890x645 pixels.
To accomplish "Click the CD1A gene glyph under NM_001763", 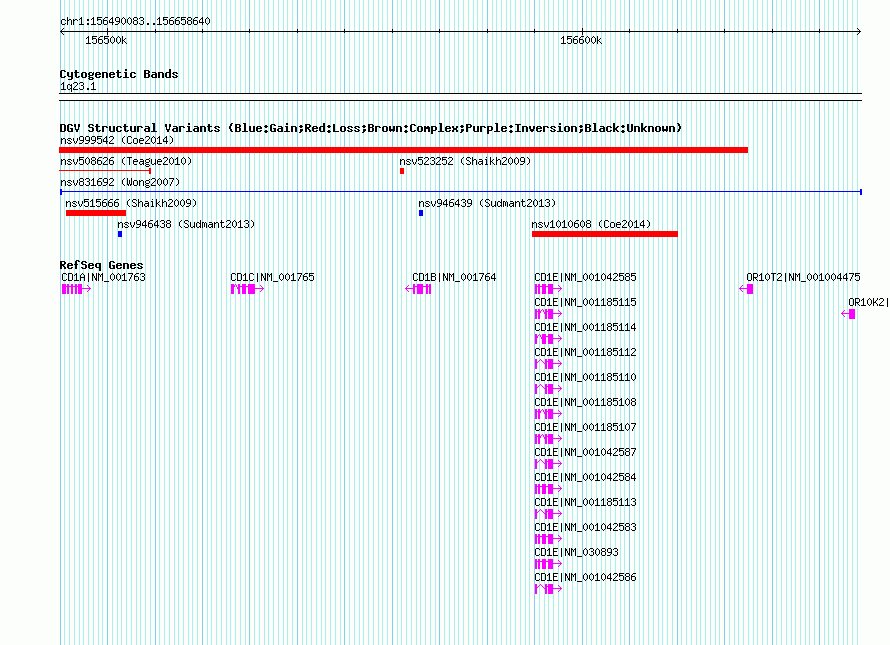I will [x=76, y=289].
